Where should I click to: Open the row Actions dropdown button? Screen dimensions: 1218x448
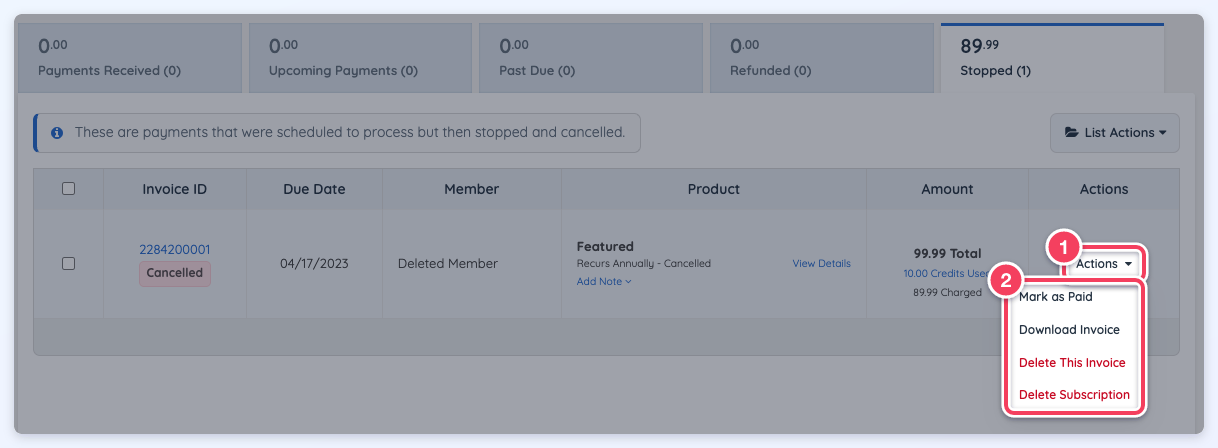(x=1104, y=264)
